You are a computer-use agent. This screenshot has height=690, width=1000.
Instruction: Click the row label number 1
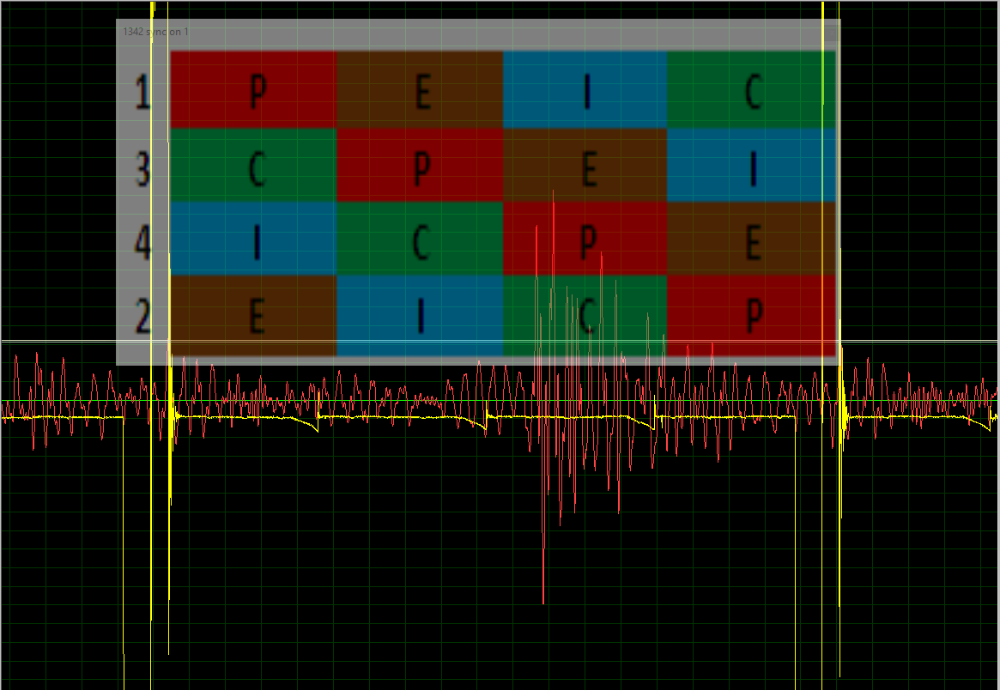(x=143, y=93)
